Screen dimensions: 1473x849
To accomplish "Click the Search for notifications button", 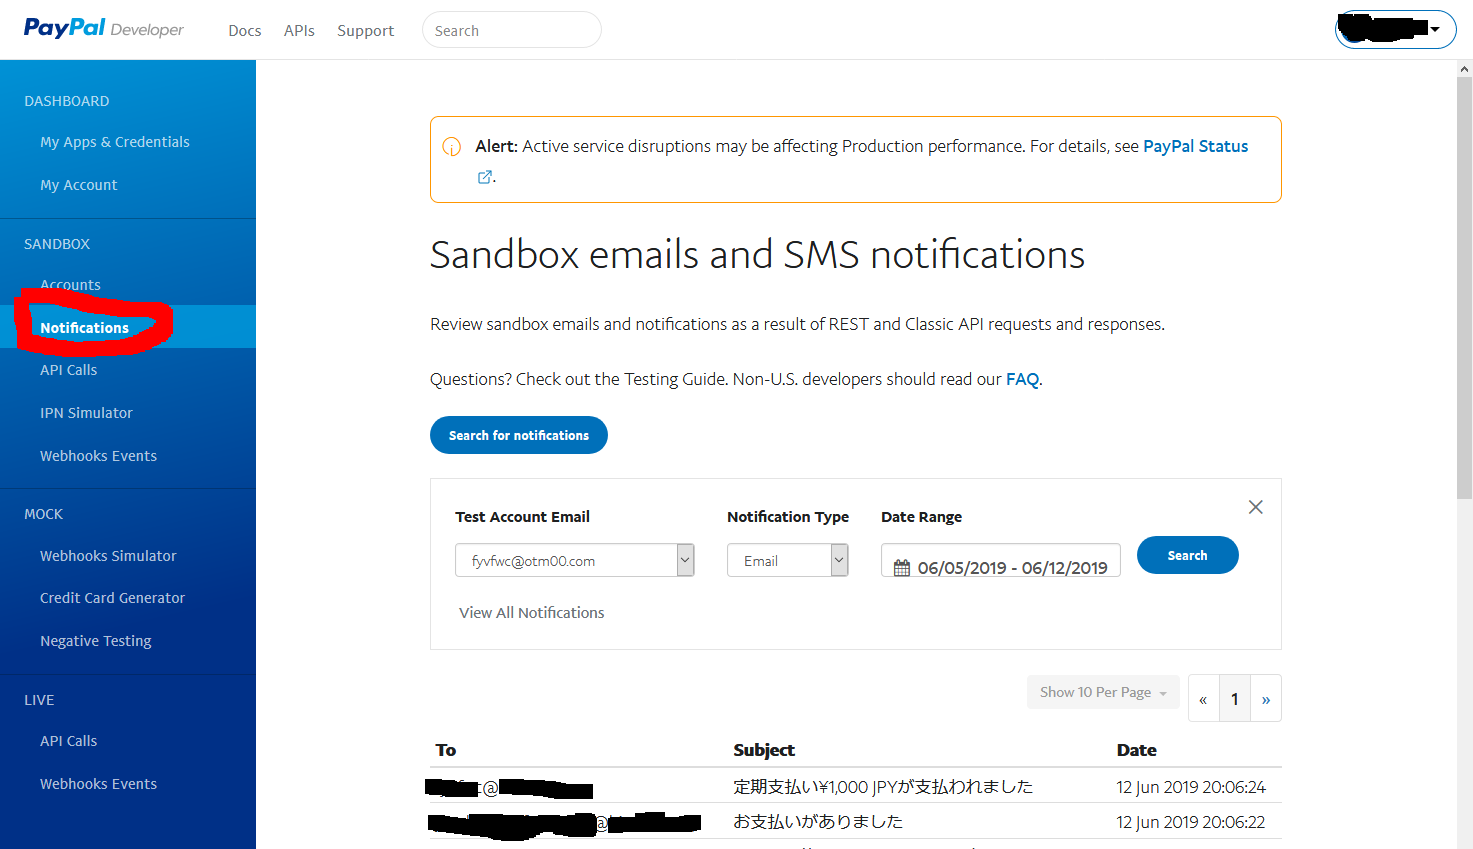I will coord(518,435).
